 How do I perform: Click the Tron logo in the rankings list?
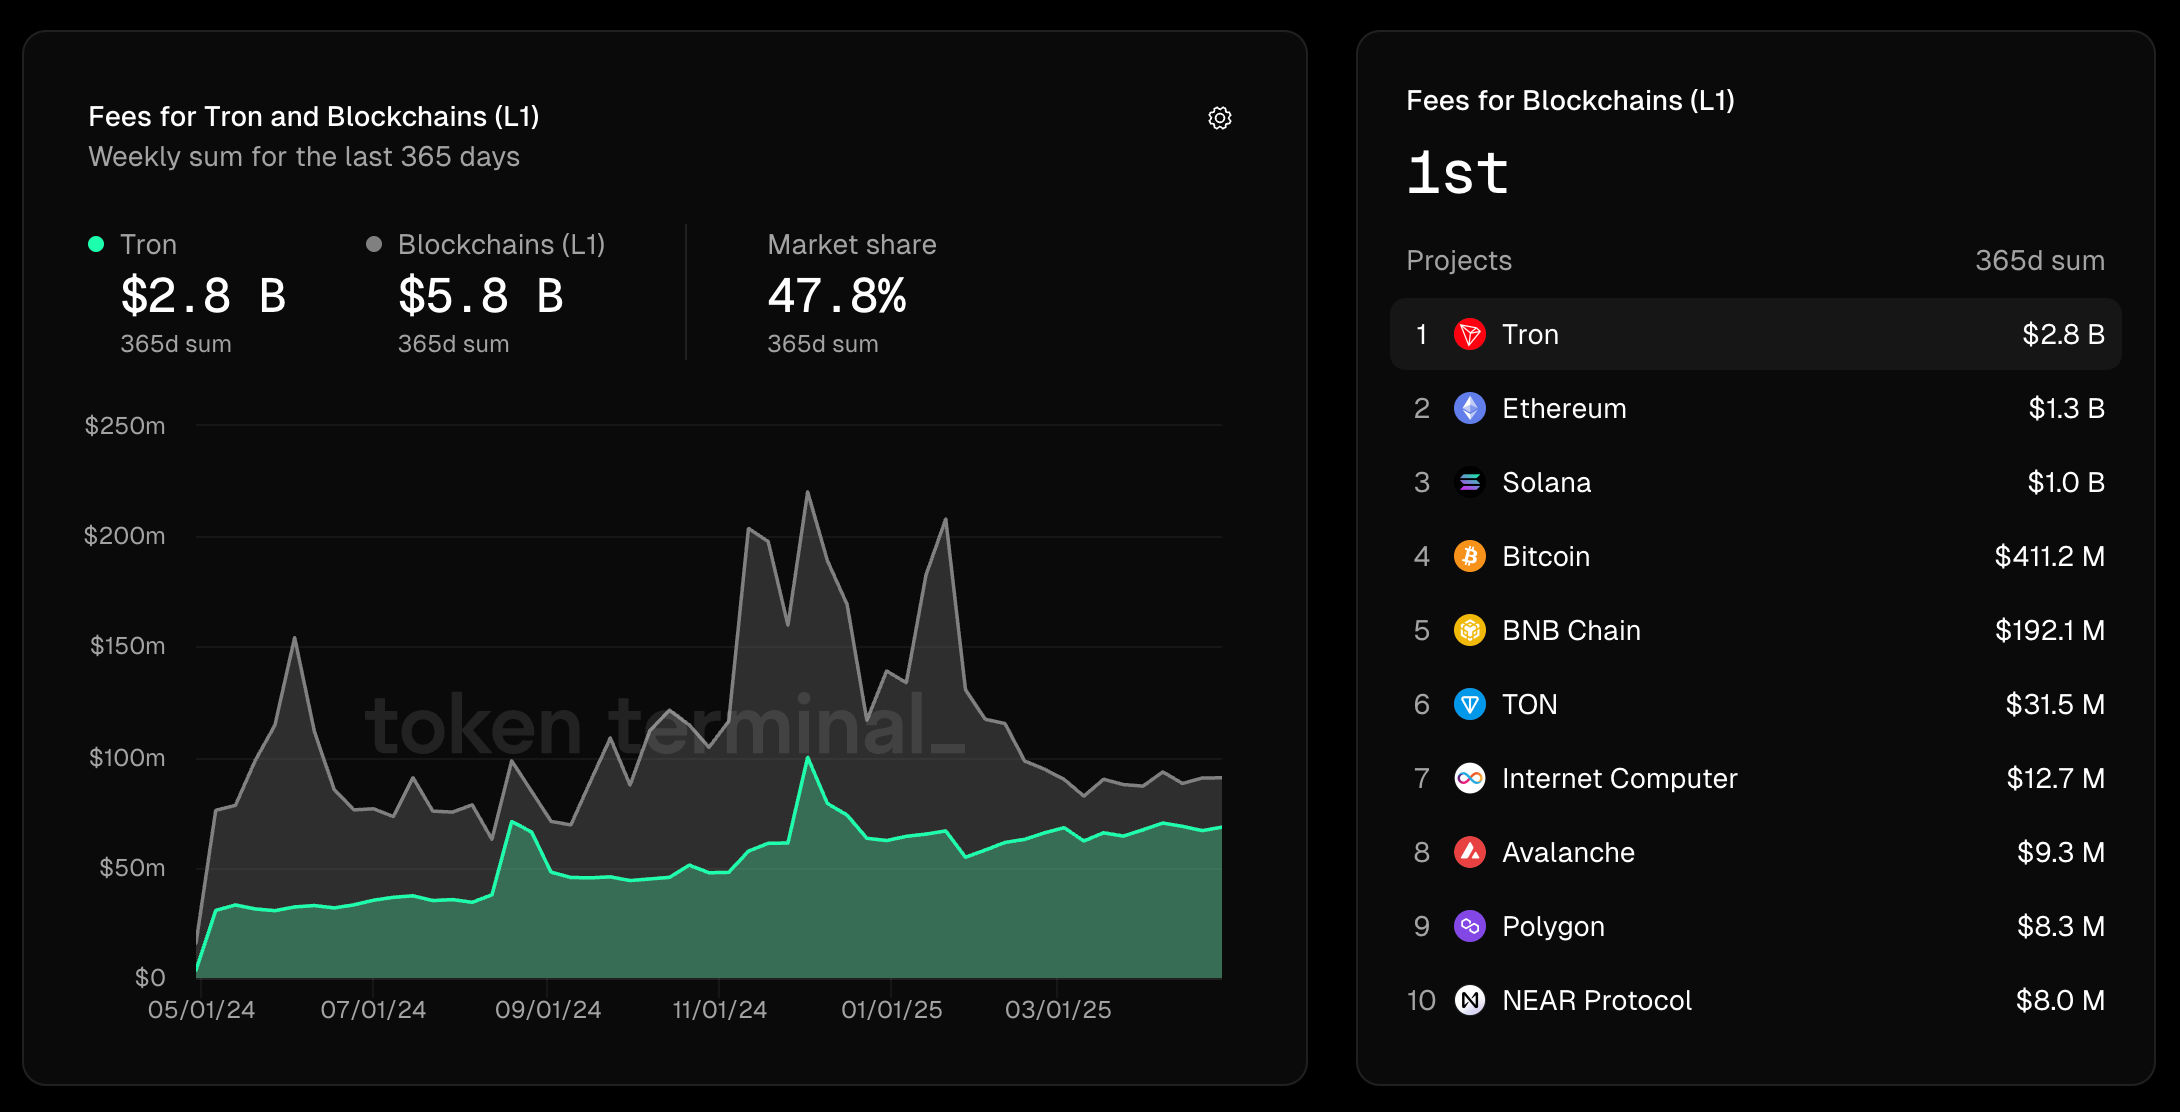click(1469, 334)
